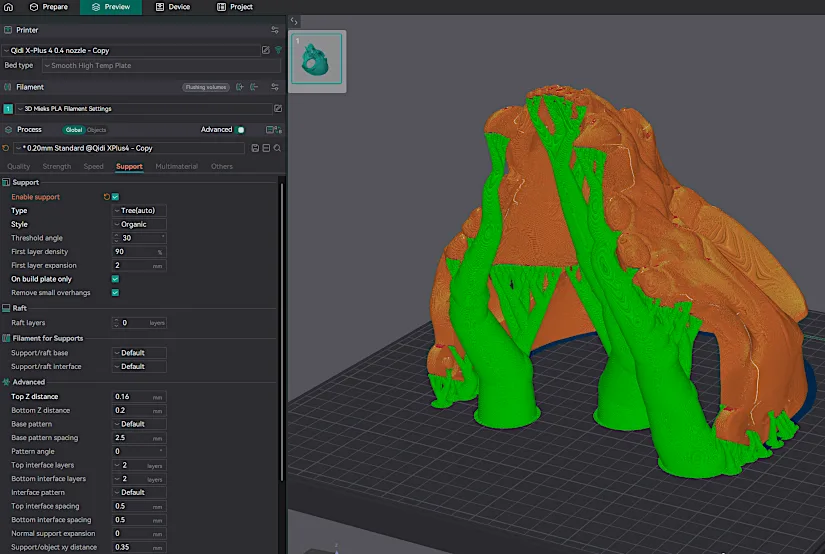
Task: Click the collapse sidebar arrows icon
Action: (x=294, y=21)
